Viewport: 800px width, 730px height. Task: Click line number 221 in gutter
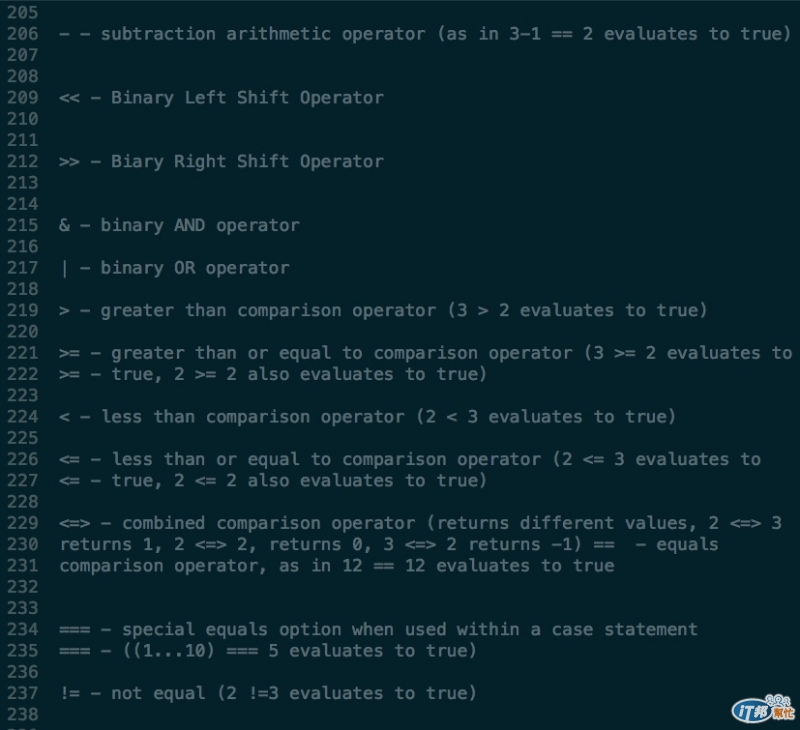coord(22,353)
